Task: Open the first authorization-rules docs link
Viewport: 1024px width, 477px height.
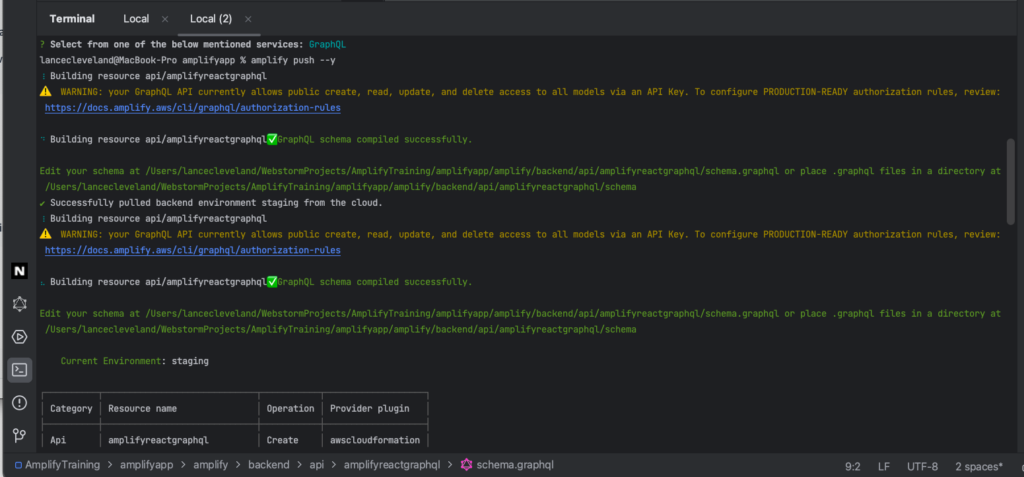Action: pyautogui.click(x=192, y=107)
